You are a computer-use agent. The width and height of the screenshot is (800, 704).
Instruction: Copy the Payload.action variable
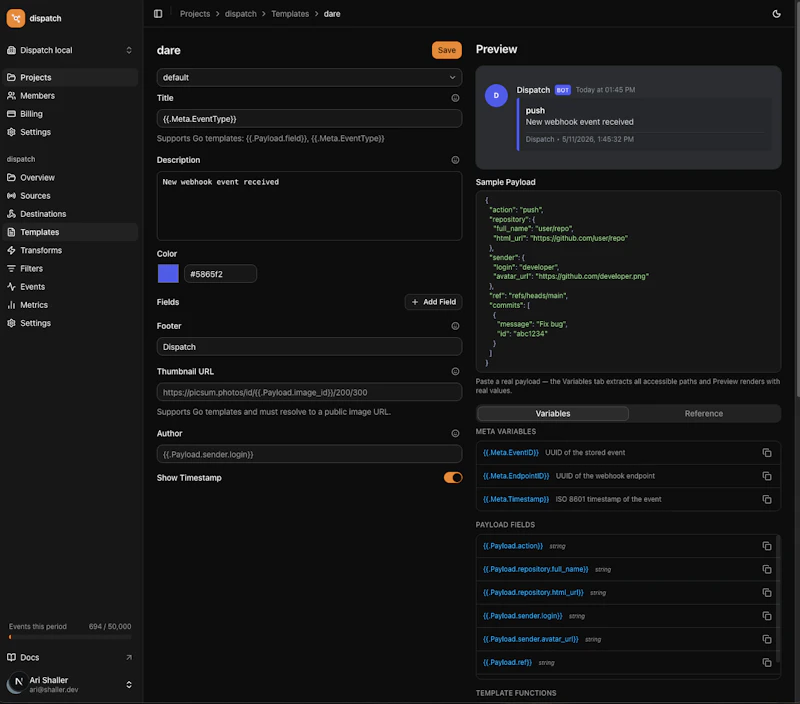pos(767,546)
